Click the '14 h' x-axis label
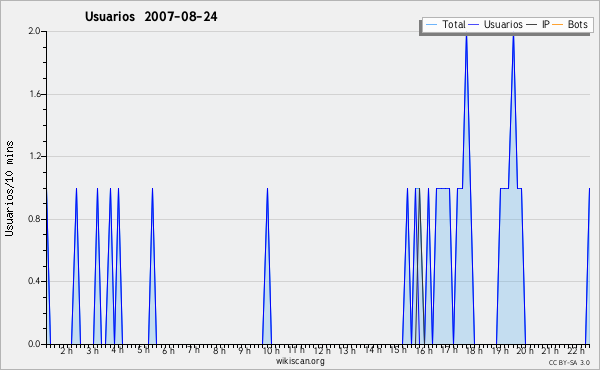Viewport: 600px width, 370px height. [x=373, y=350]
